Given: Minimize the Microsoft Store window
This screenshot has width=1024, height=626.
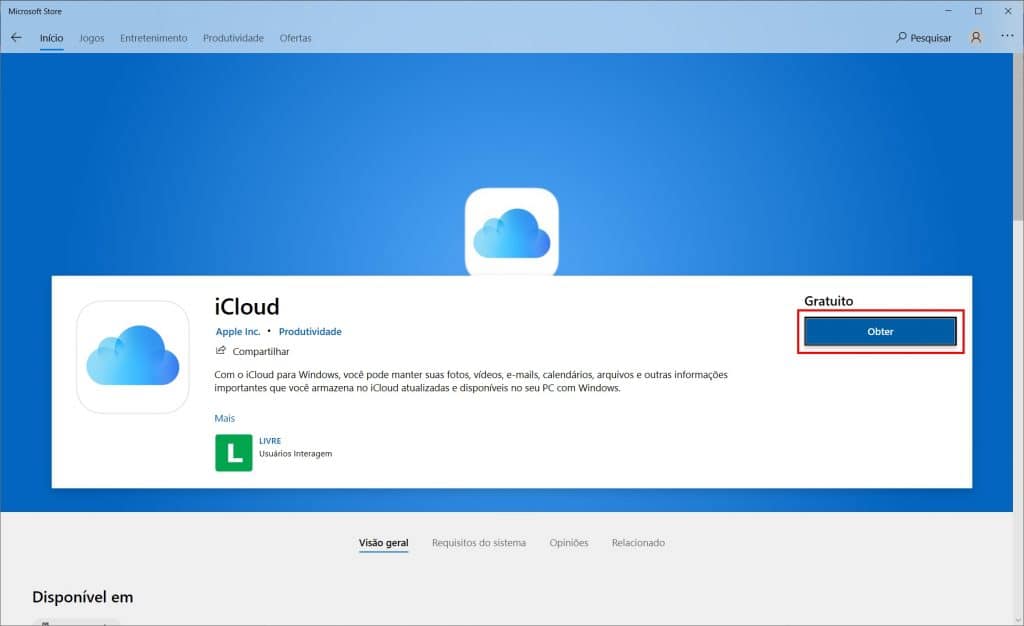Looking at the screenshot, I should (948, 11).
